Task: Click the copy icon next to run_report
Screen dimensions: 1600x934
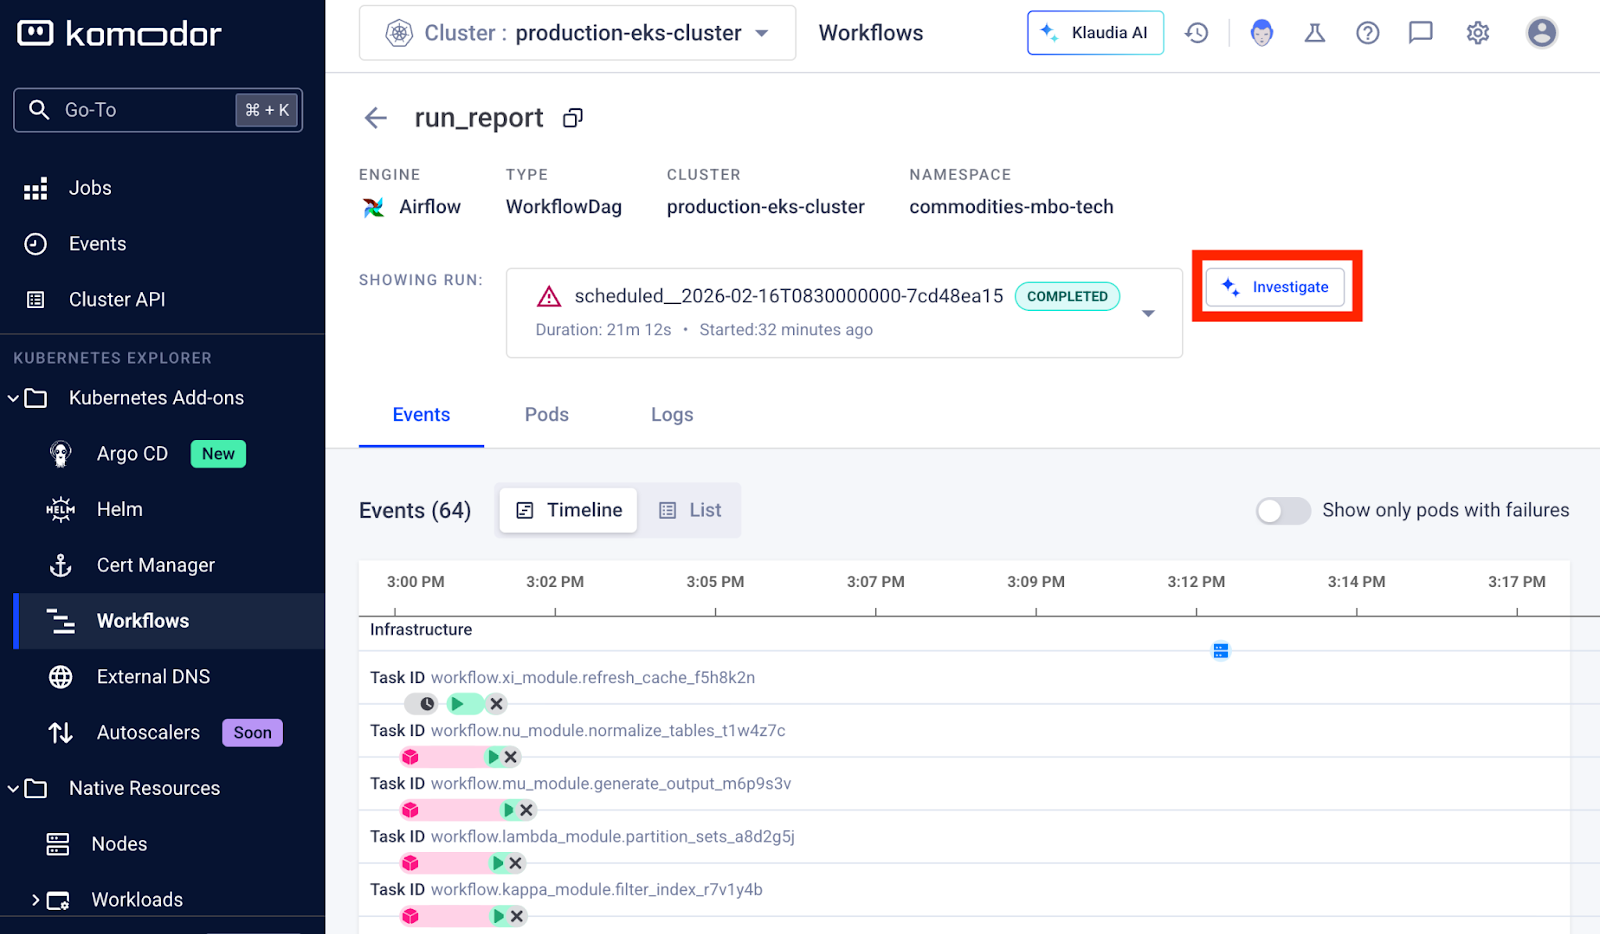Action: coord(572,118)
